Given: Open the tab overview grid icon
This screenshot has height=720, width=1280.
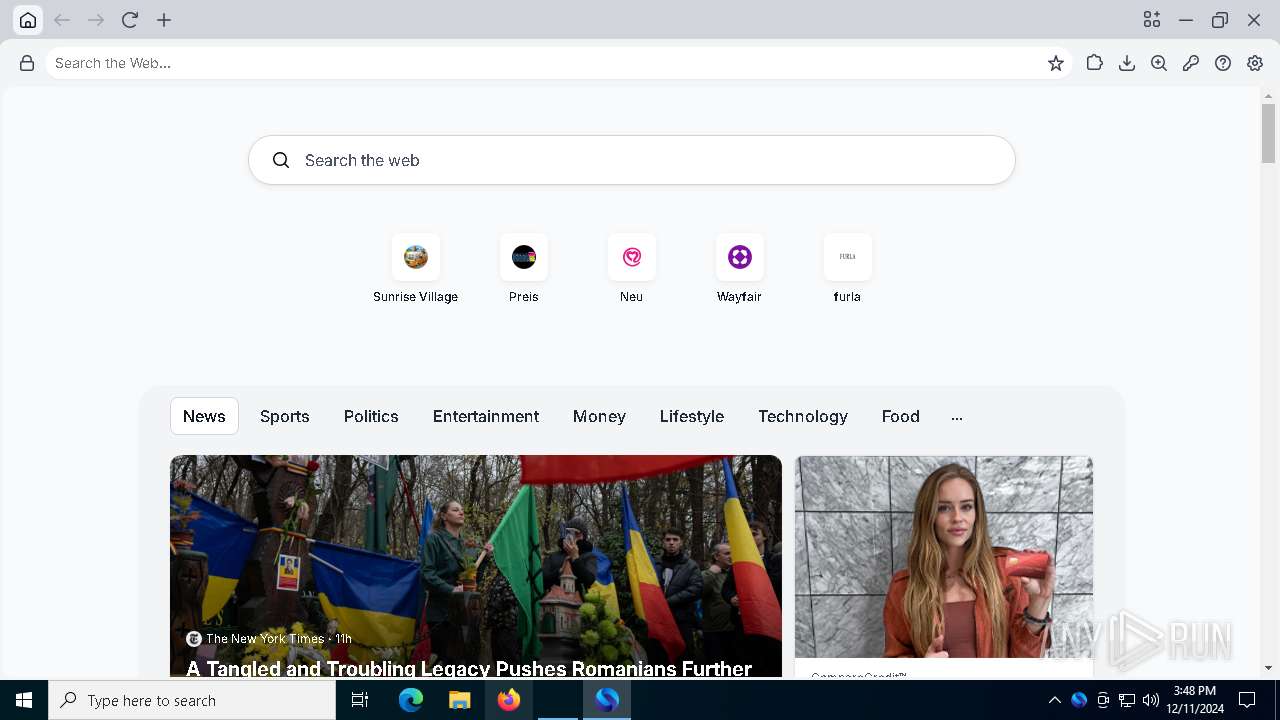Looking at the screenshot, I should tap(1152, 20).
